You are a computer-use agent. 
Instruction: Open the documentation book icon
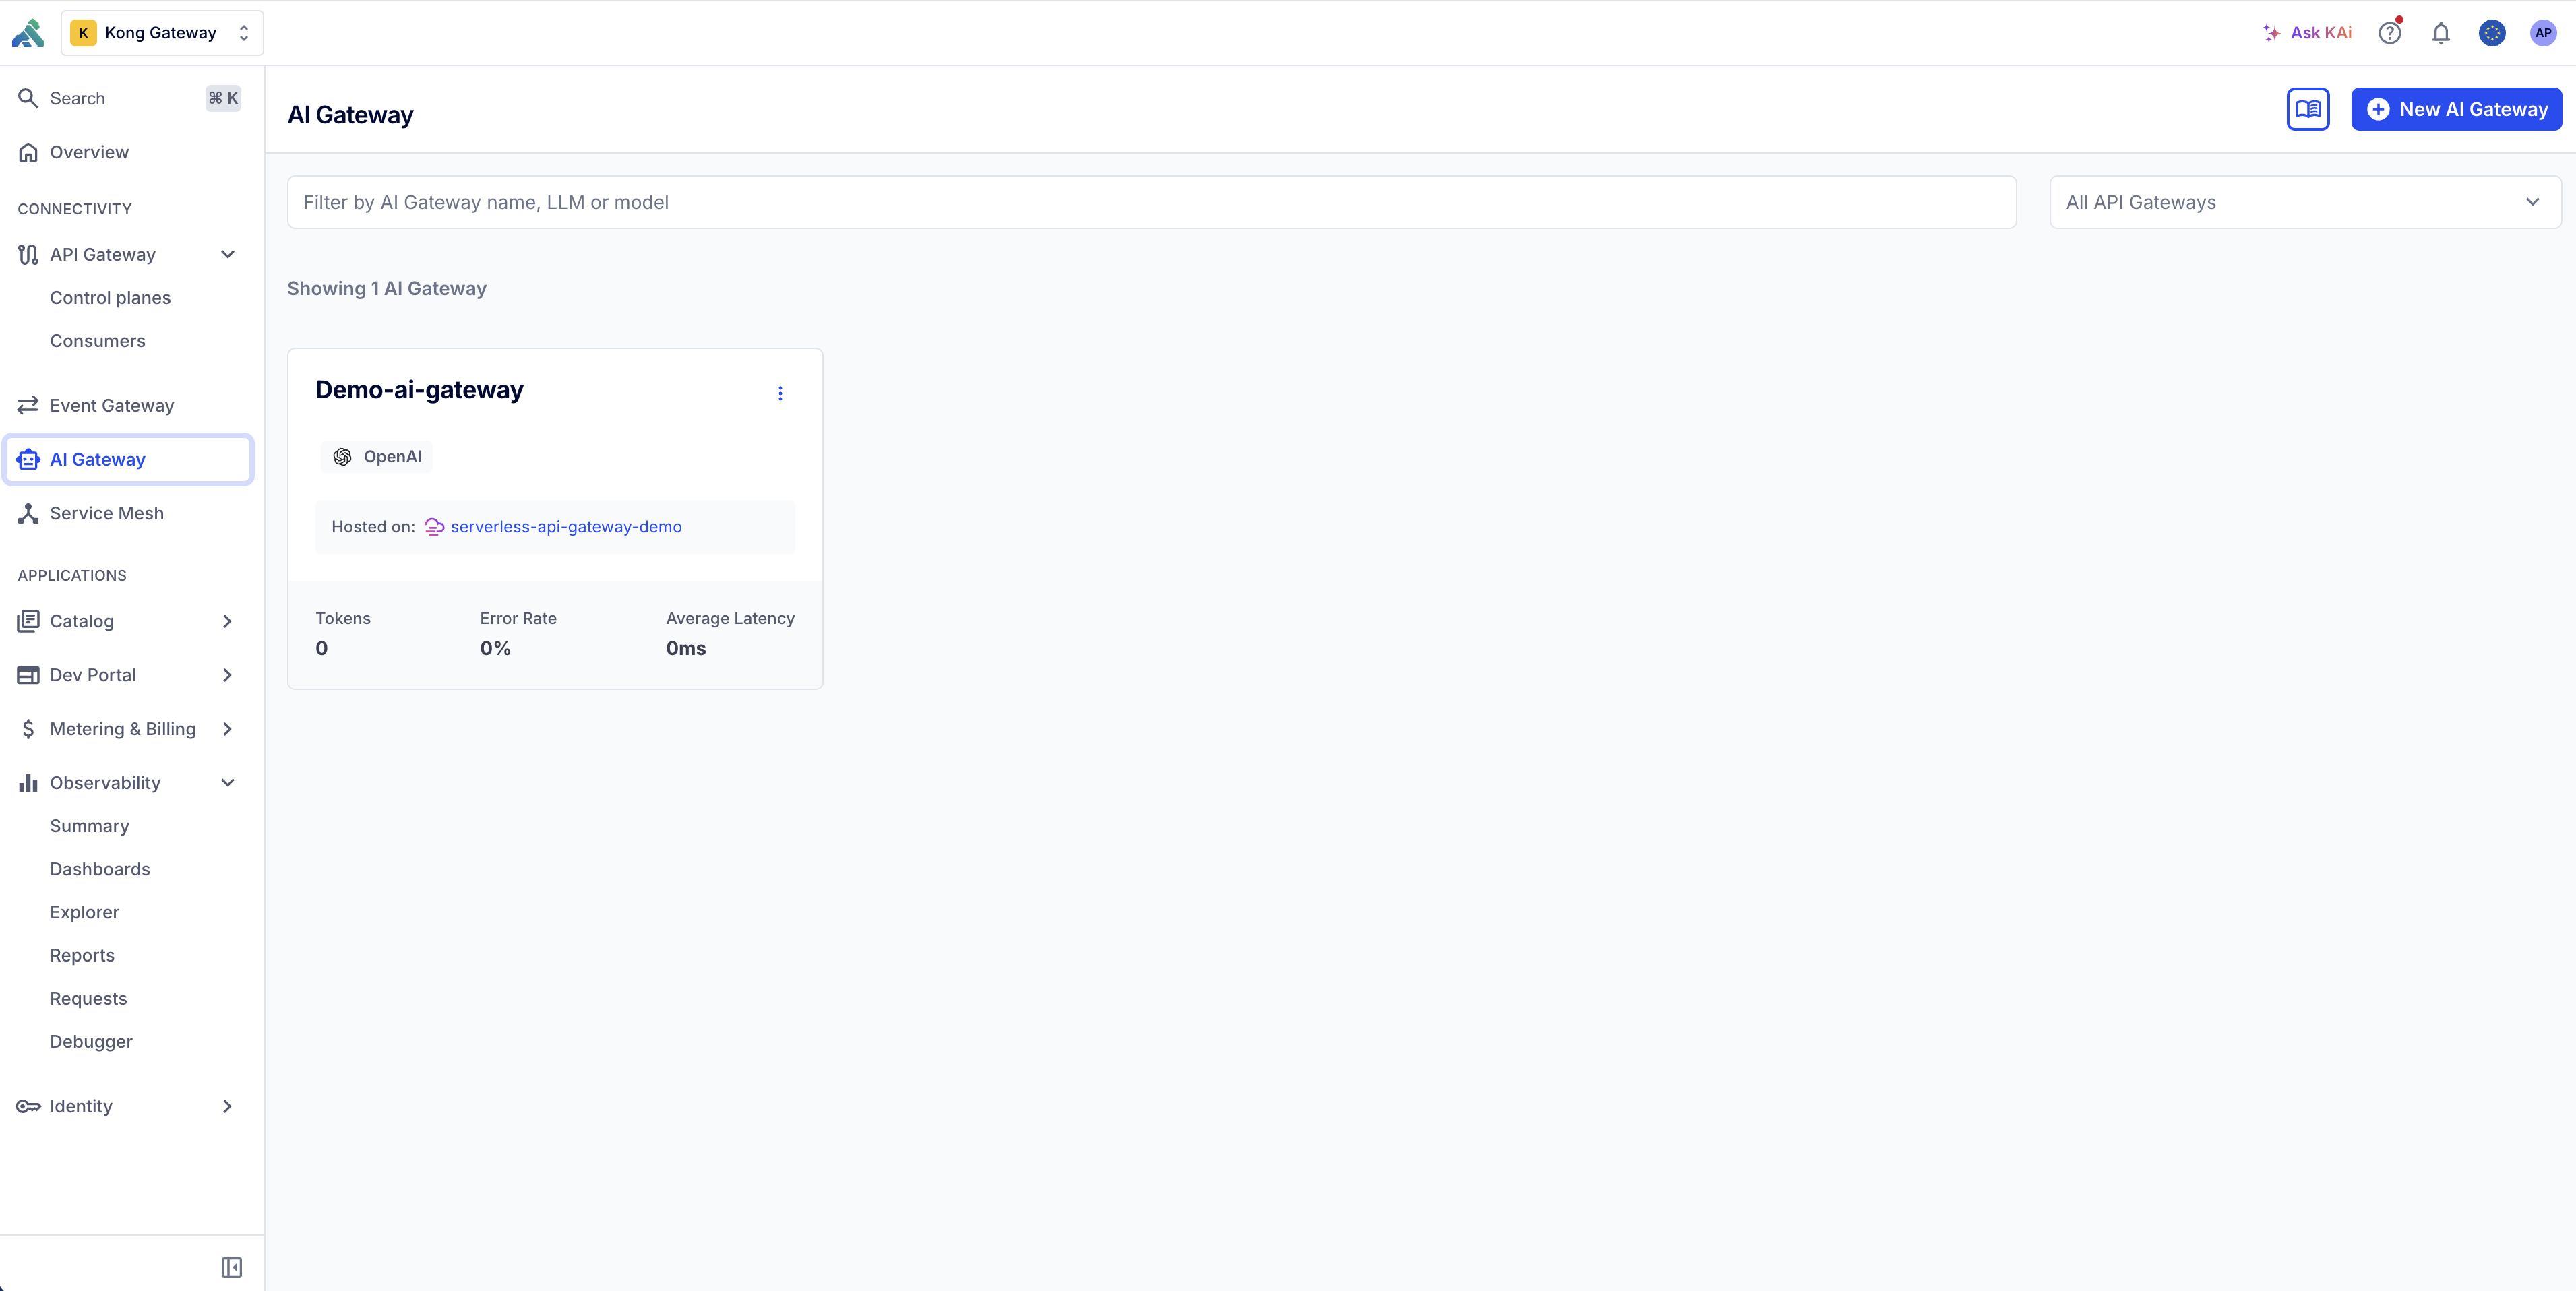2308,109
